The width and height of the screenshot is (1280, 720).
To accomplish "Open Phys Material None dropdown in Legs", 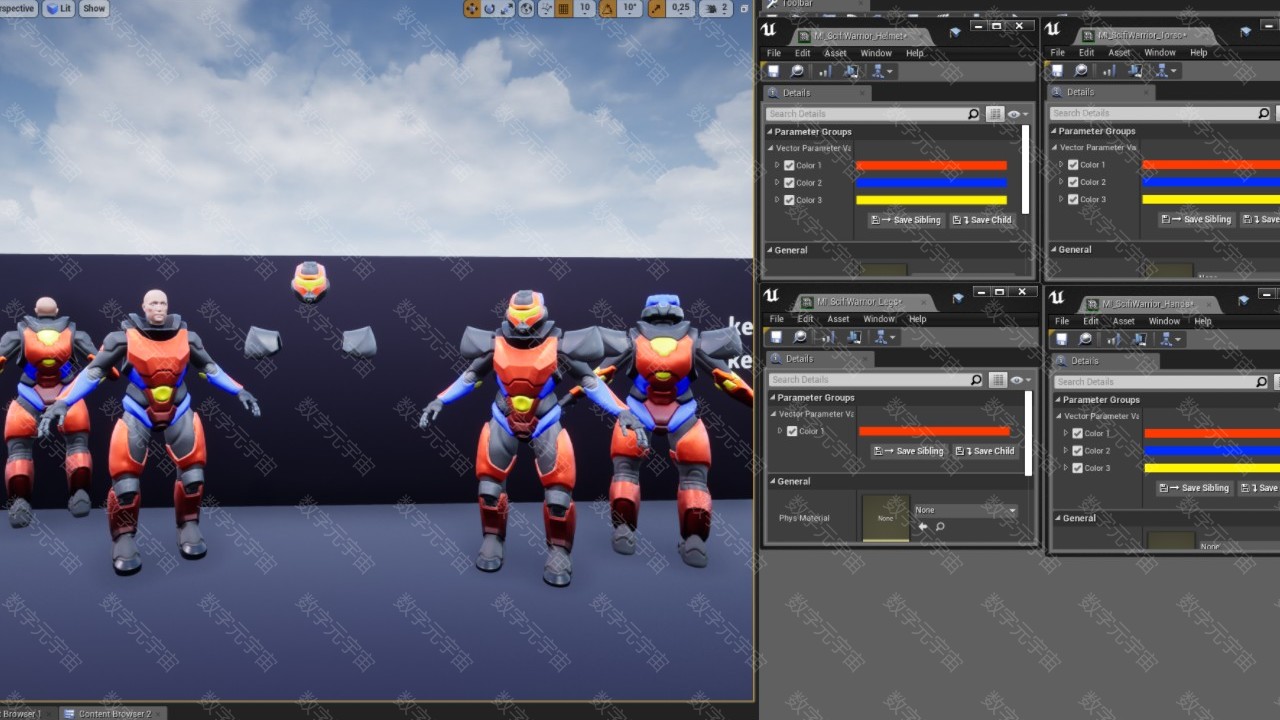I will pyautogui.click(x=965, y=510).
